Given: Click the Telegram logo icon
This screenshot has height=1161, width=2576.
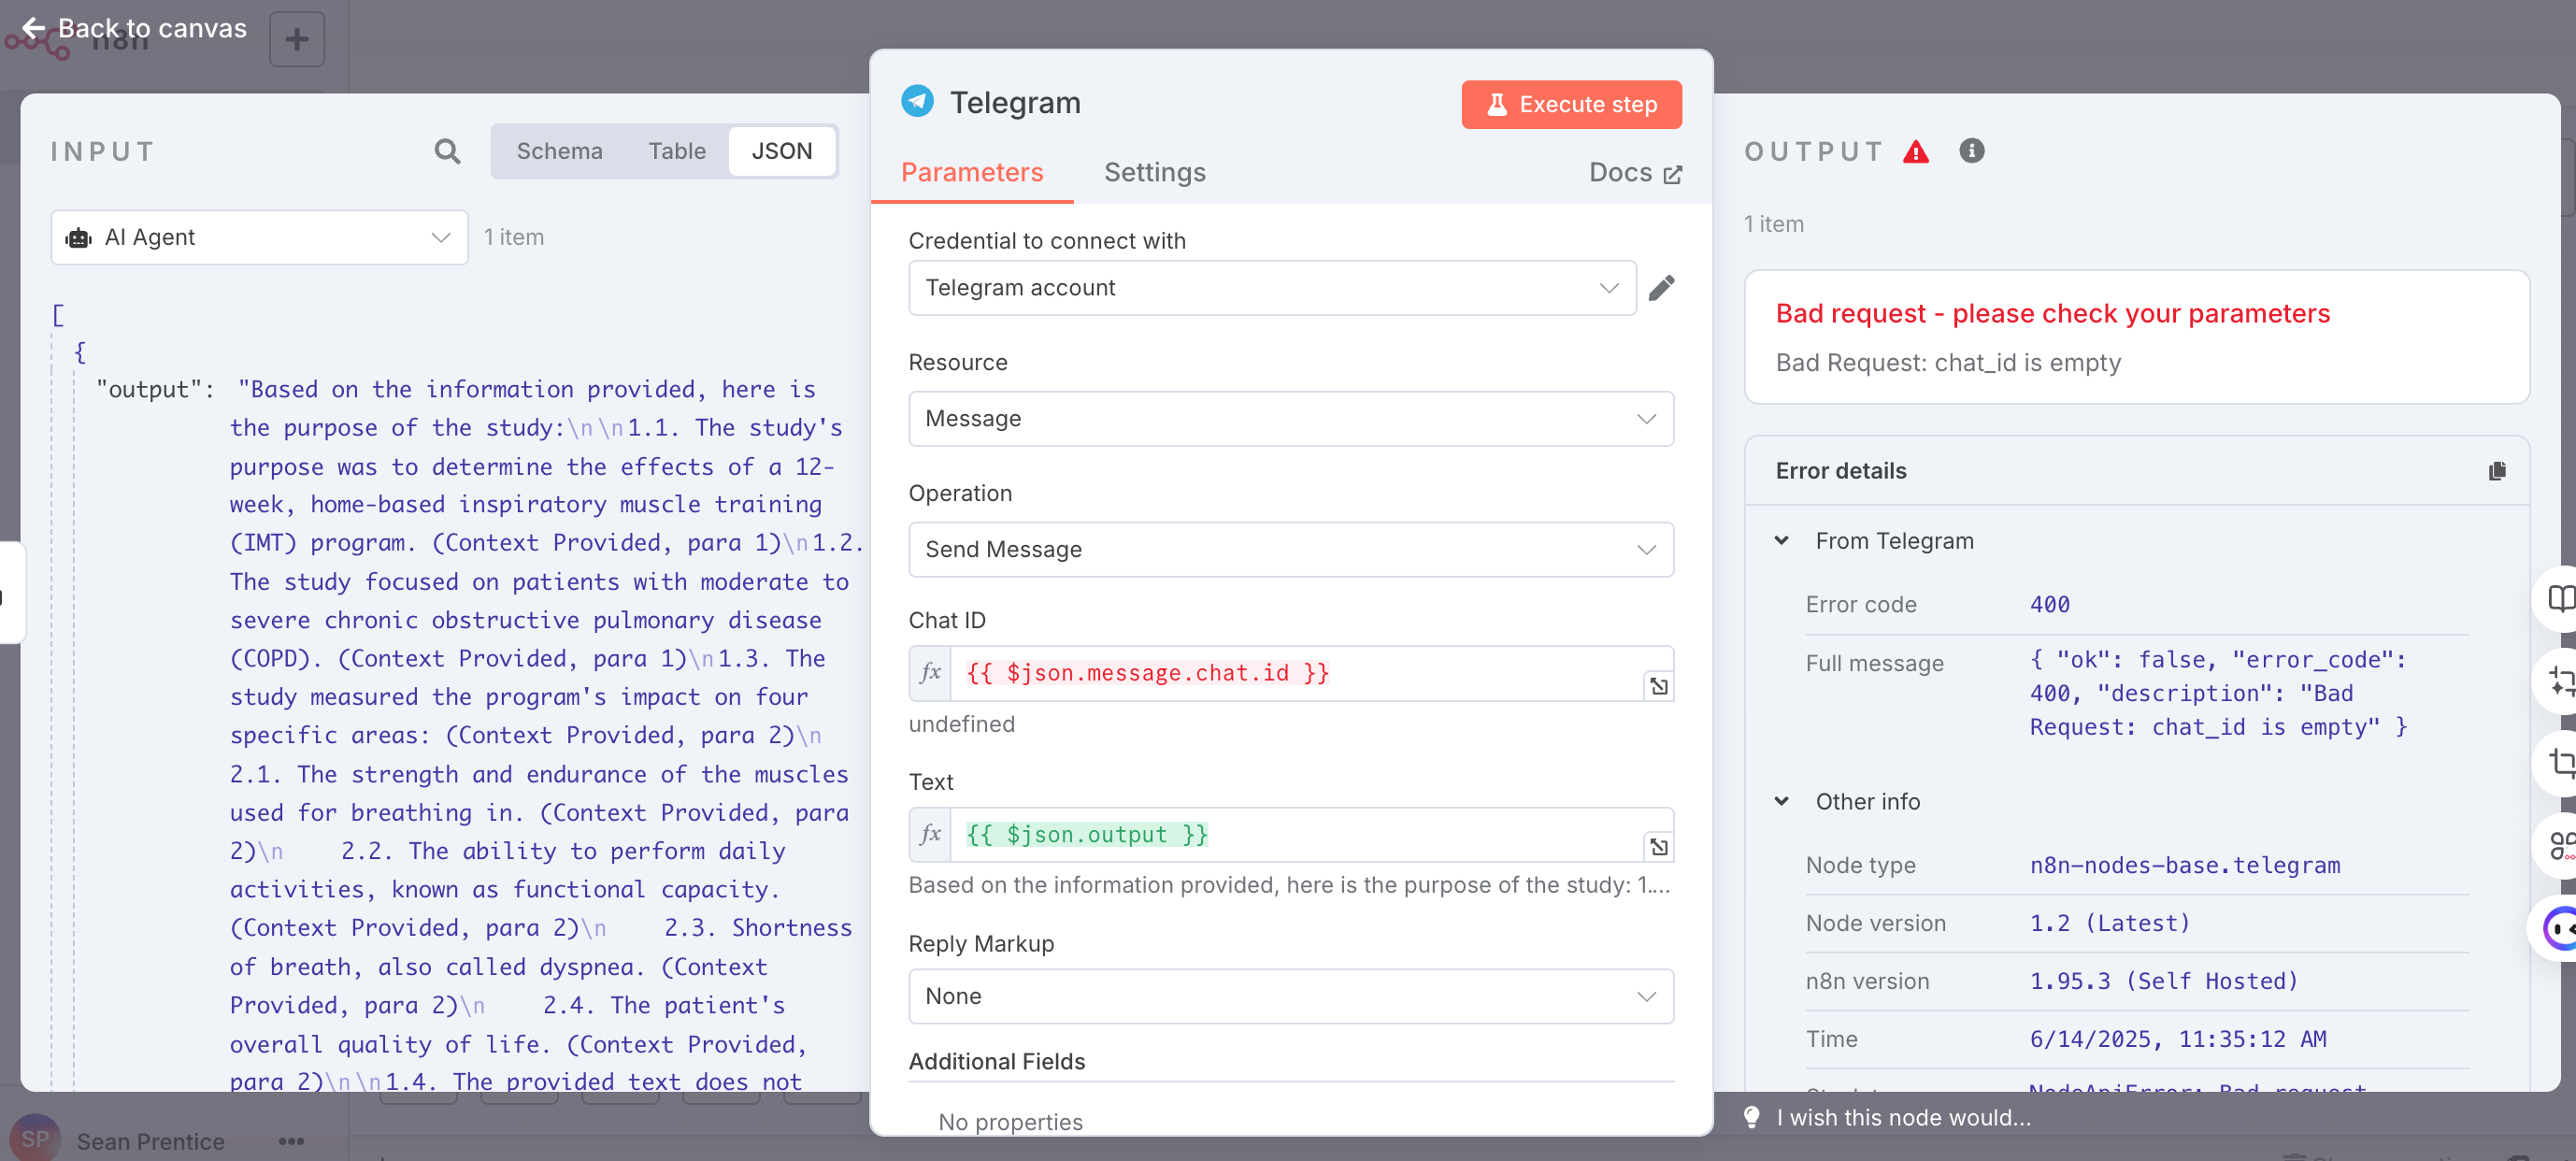Looking at the screenshot, I should [917, 102].
